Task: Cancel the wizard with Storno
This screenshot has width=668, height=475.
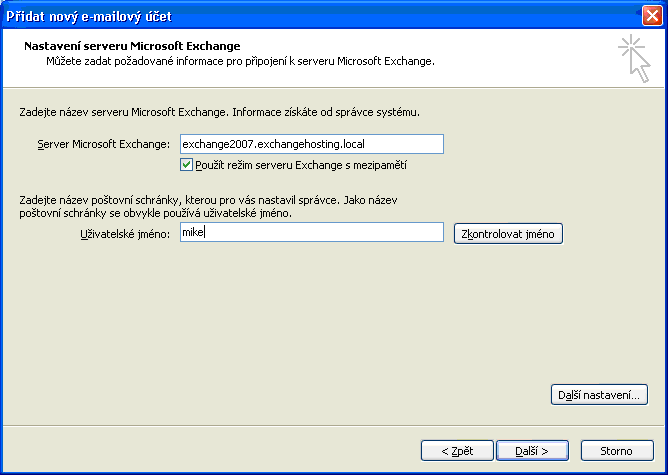Action: tap(616, 451)
